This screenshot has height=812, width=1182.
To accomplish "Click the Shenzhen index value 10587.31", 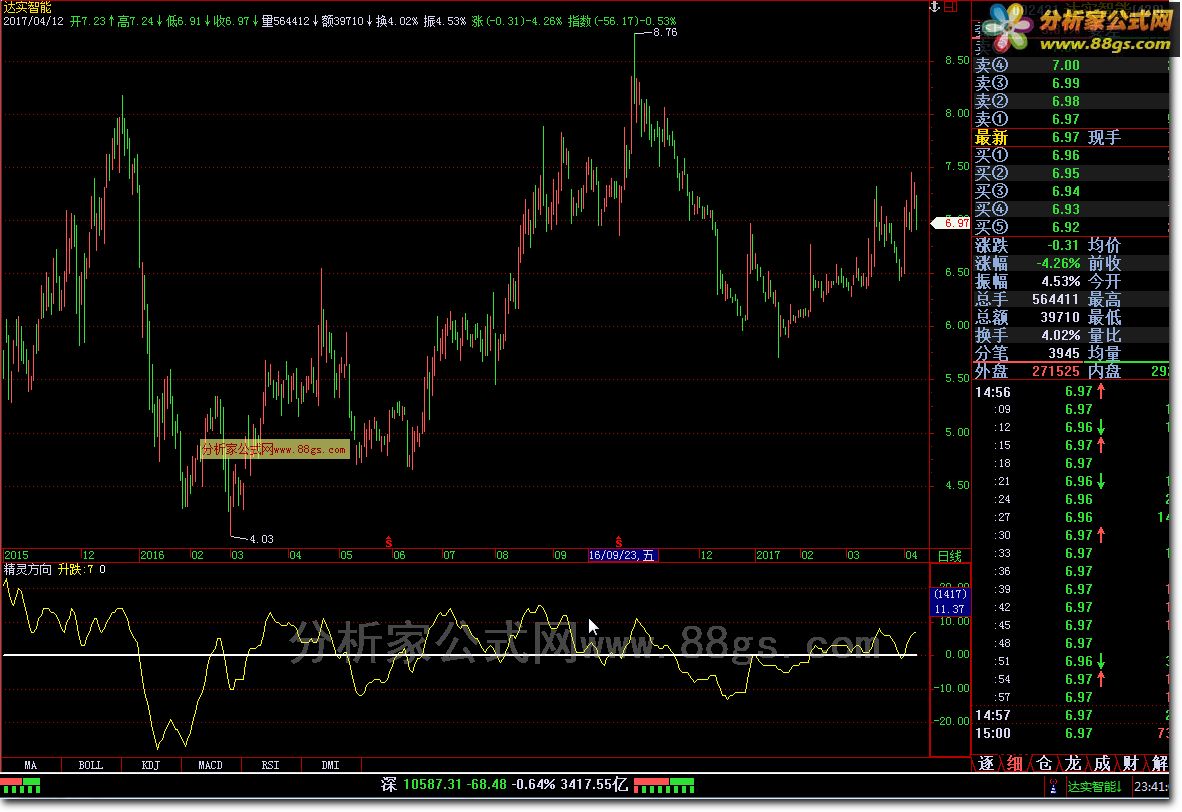I will coord(432,784).
